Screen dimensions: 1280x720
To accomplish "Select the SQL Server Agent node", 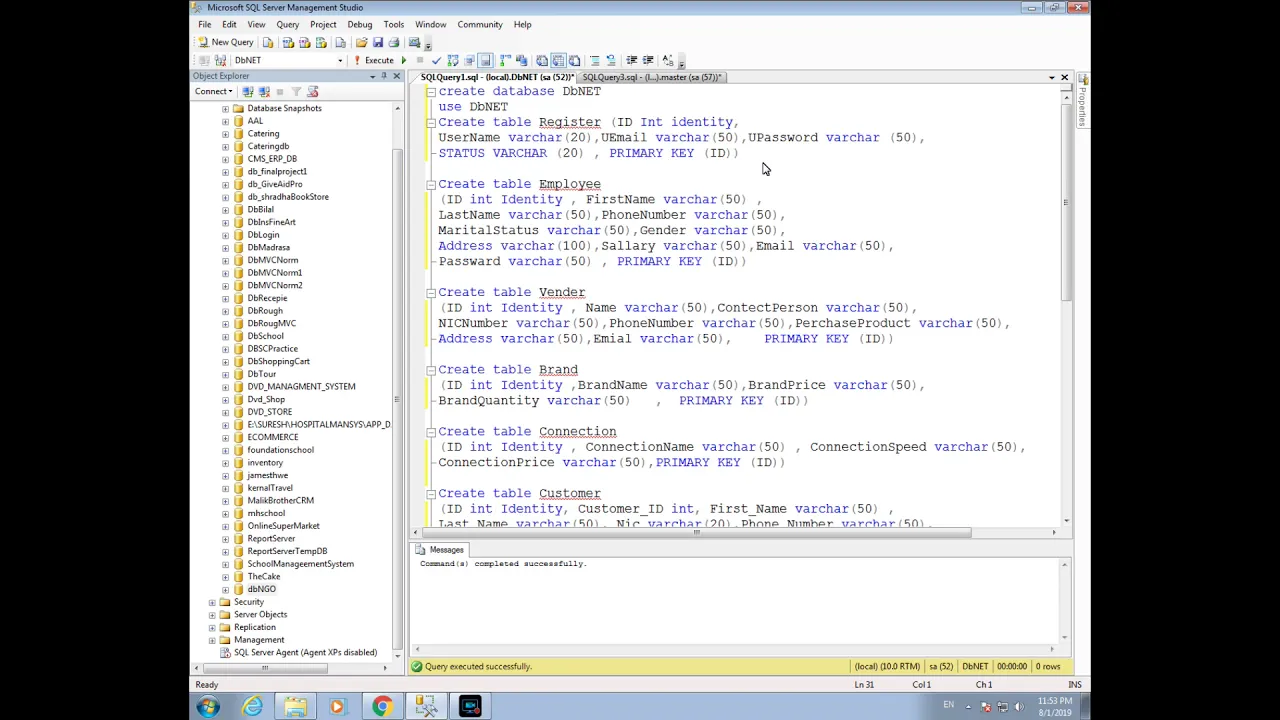I will point(305,652).
